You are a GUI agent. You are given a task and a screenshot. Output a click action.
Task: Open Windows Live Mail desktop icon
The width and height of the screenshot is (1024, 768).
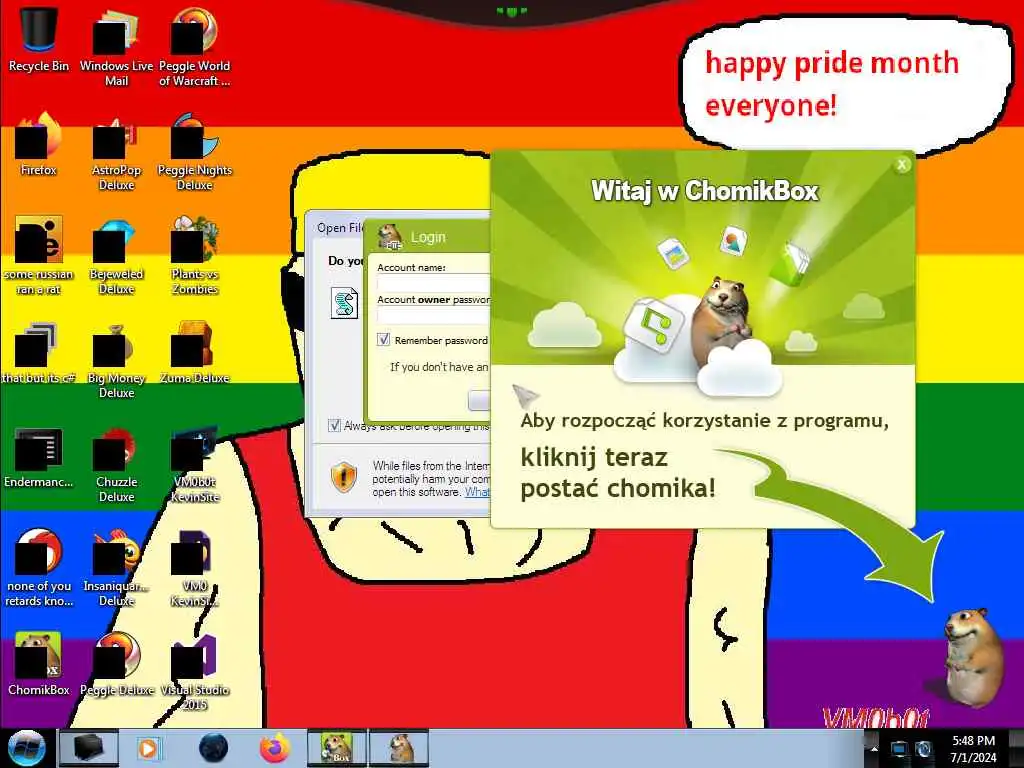click(x=116, y=47)
